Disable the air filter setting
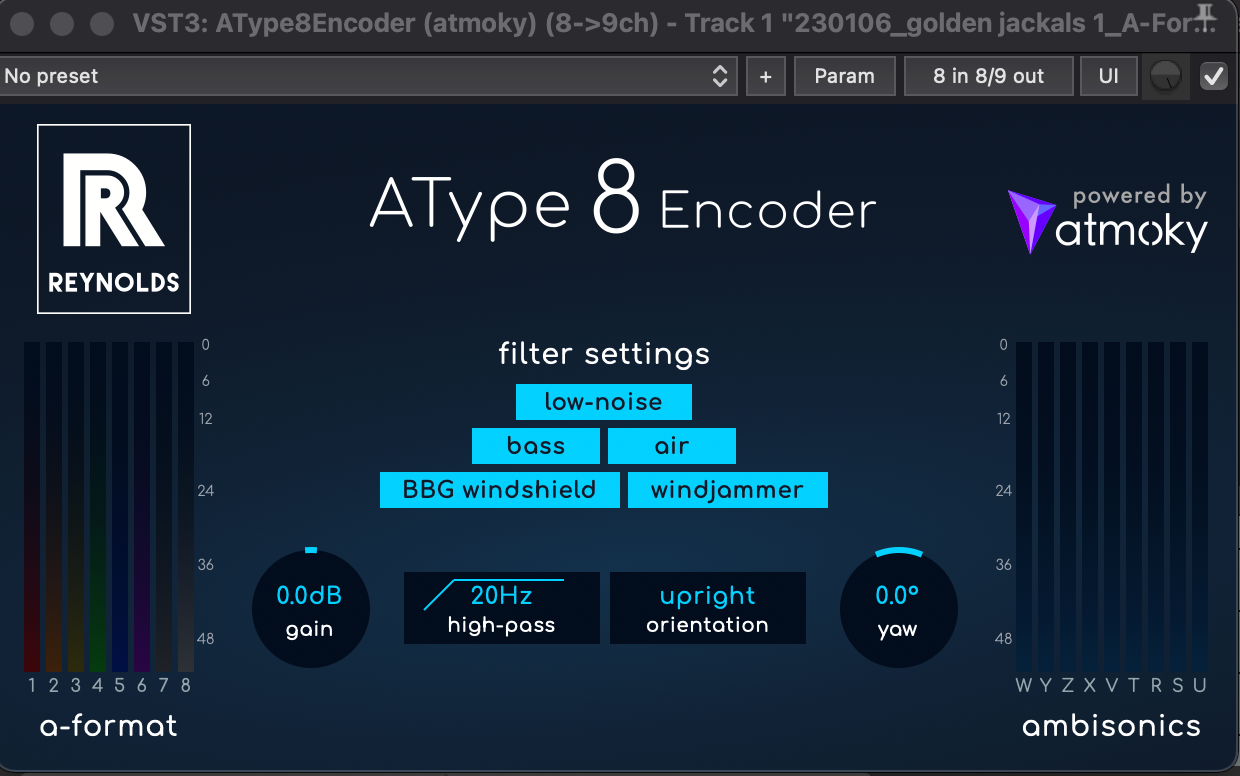Image resolution: width=1240 pixels, height=776 pixels. (x=671, y=446)
